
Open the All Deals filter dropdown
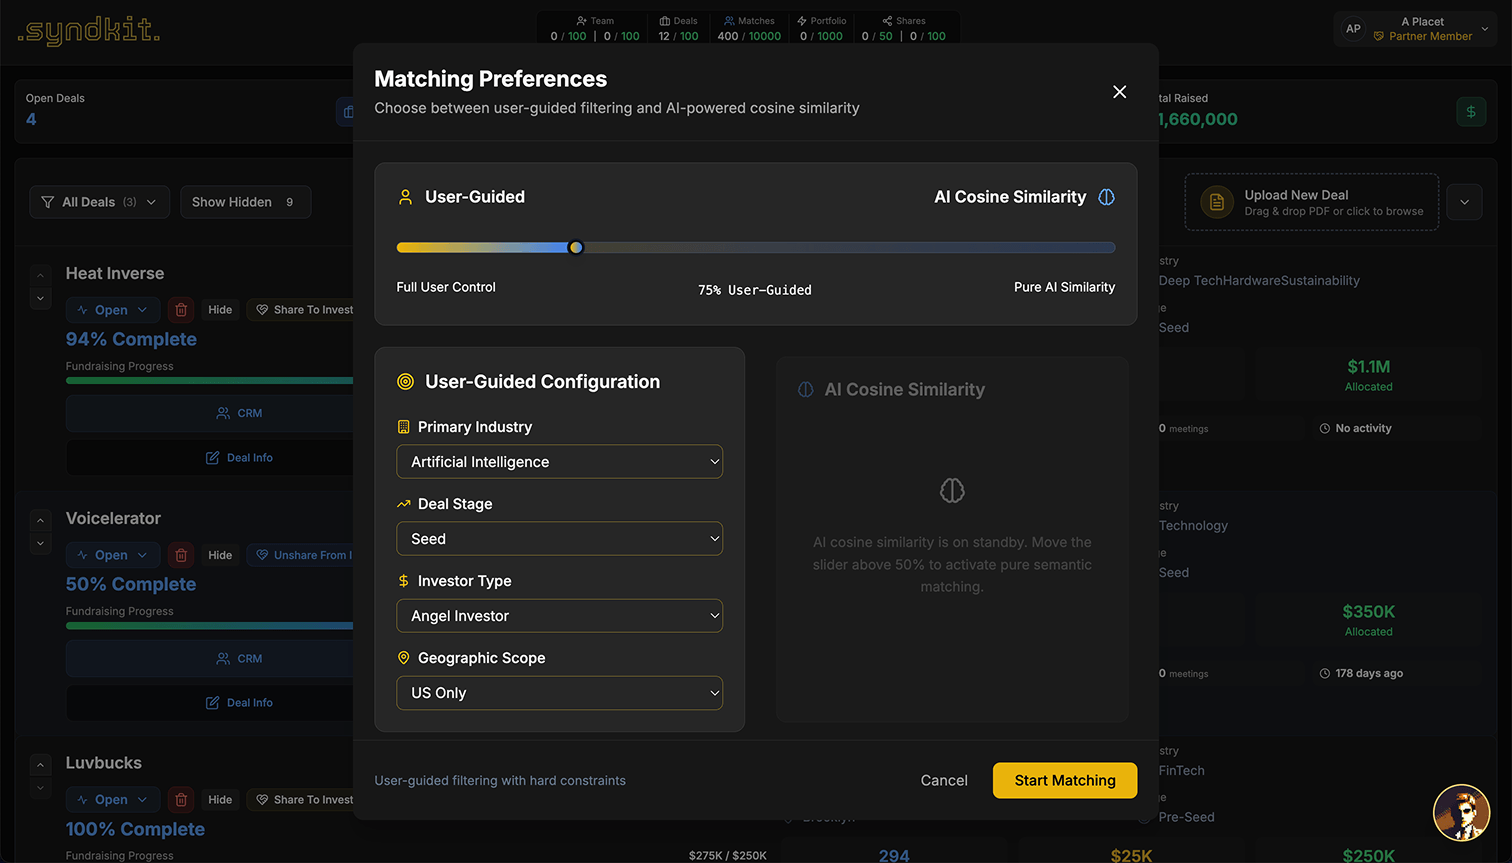[x=99, y=202]
